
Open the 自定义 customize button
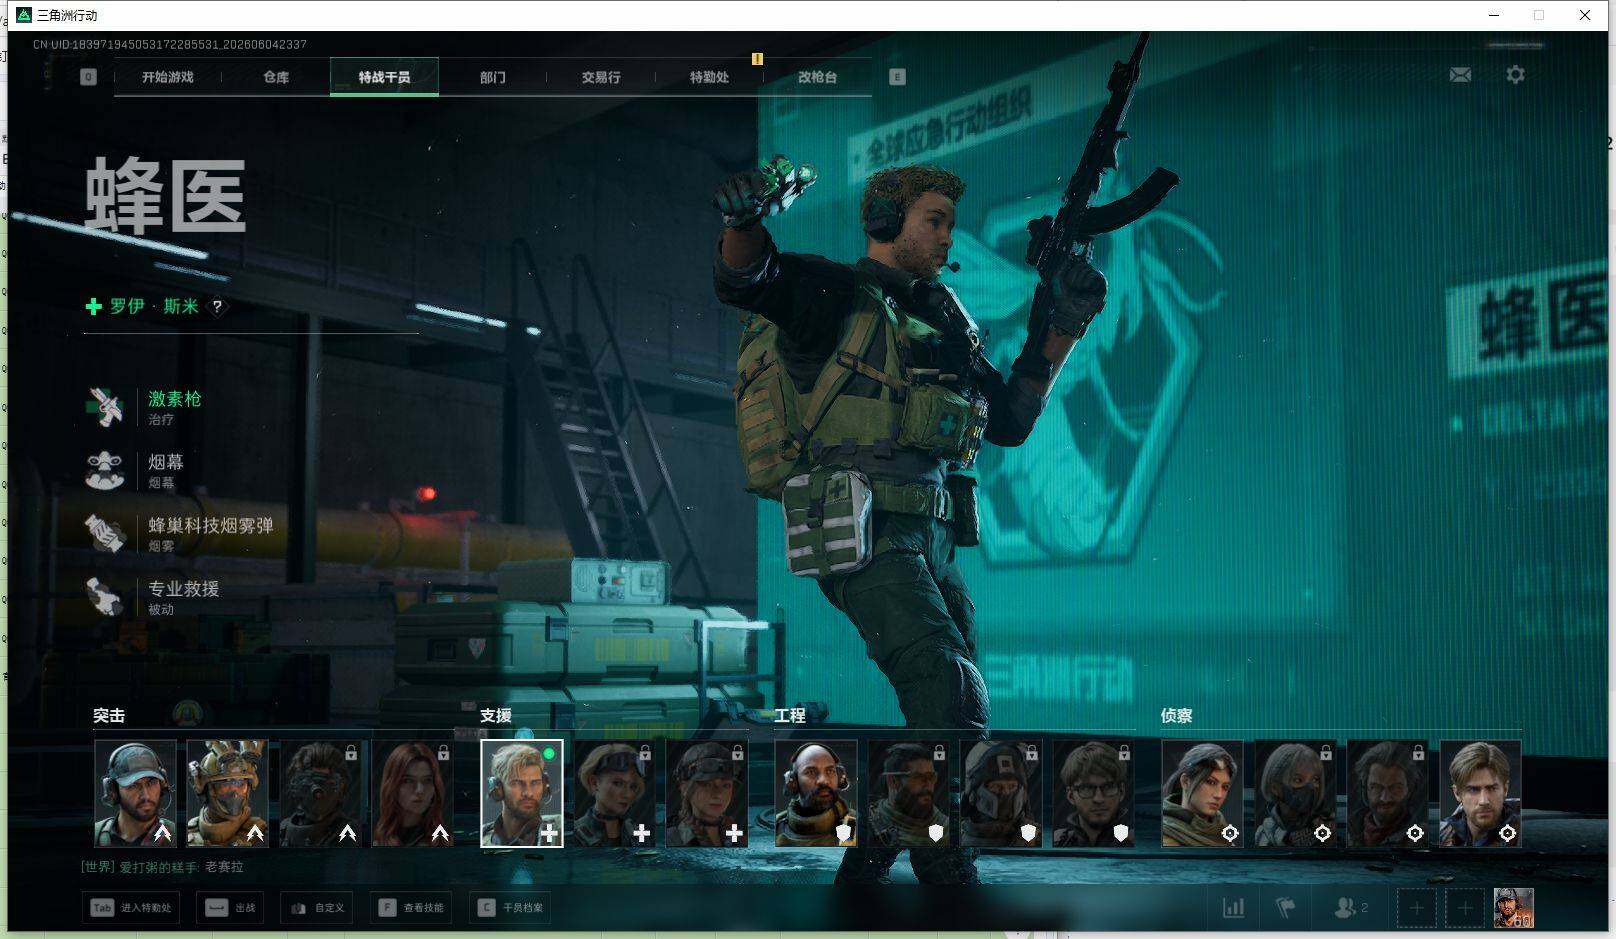(317, 908)
